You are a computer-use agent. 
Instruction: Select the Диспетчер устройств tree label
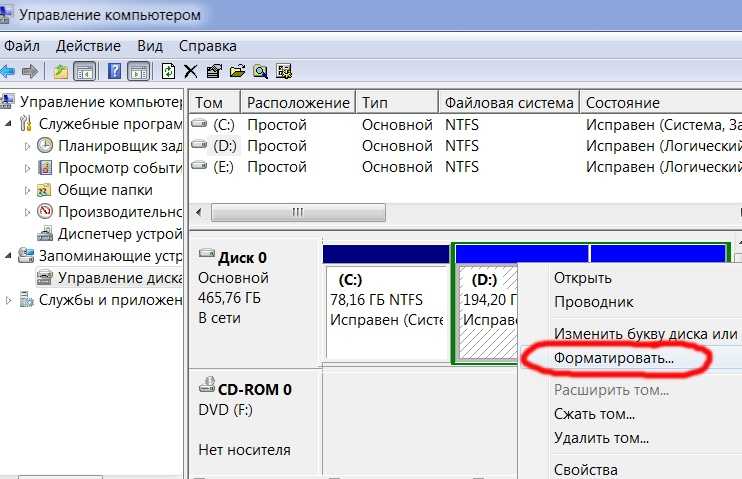119,234
